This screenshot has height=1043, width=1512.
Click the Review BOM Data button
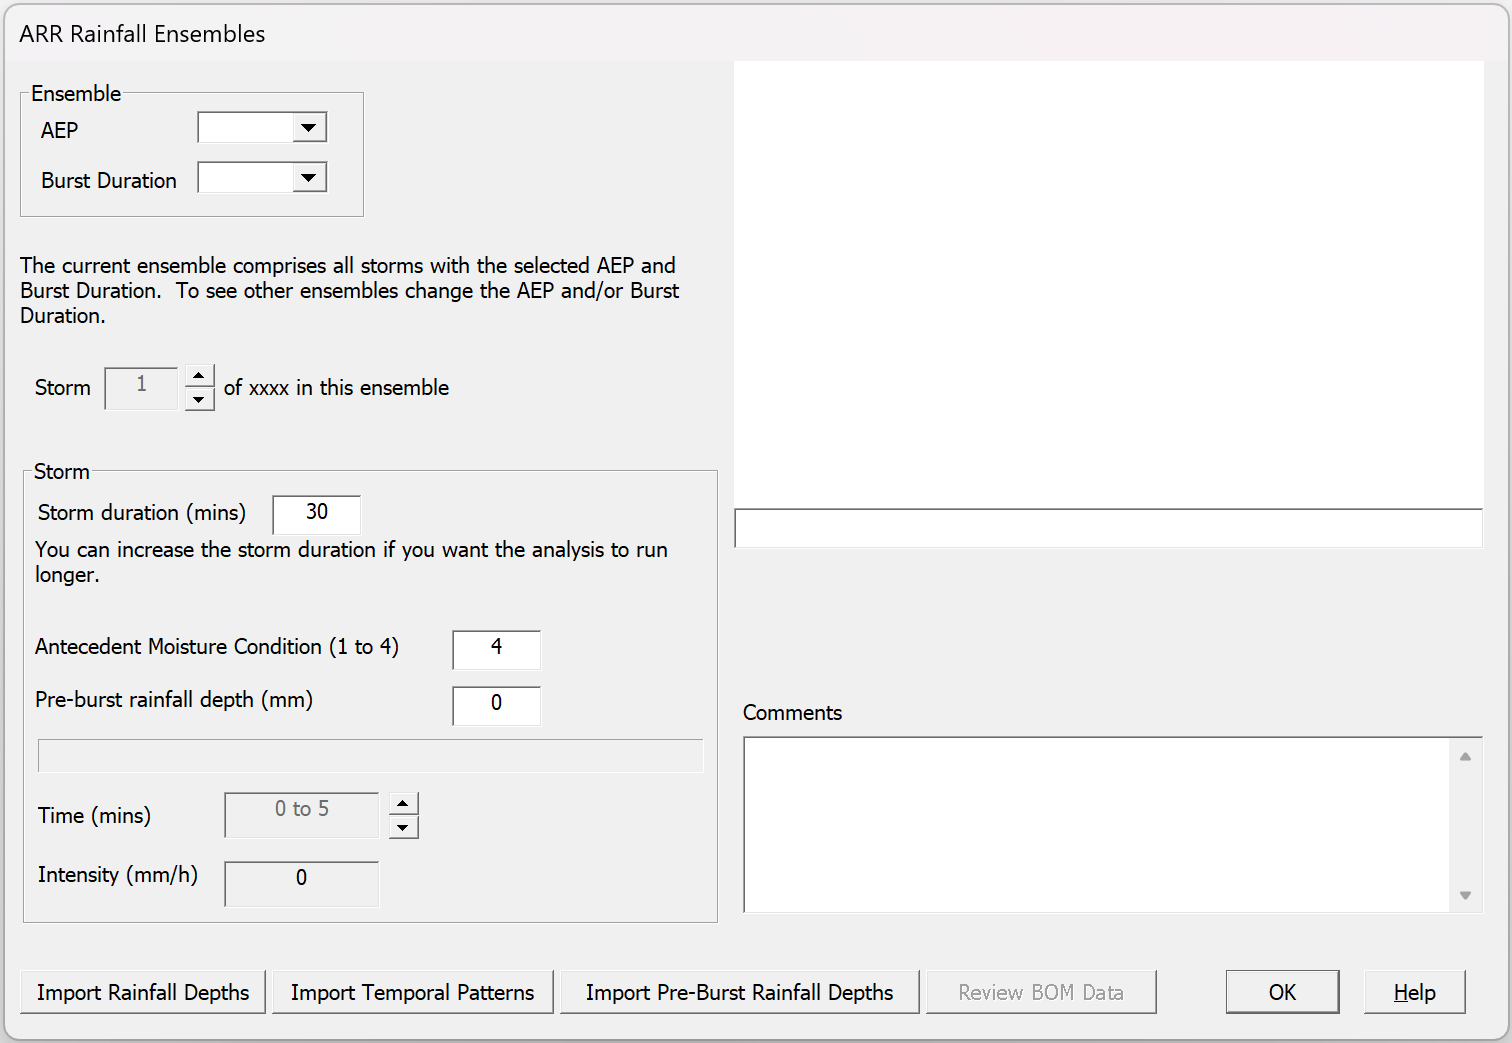(1041, 992)
